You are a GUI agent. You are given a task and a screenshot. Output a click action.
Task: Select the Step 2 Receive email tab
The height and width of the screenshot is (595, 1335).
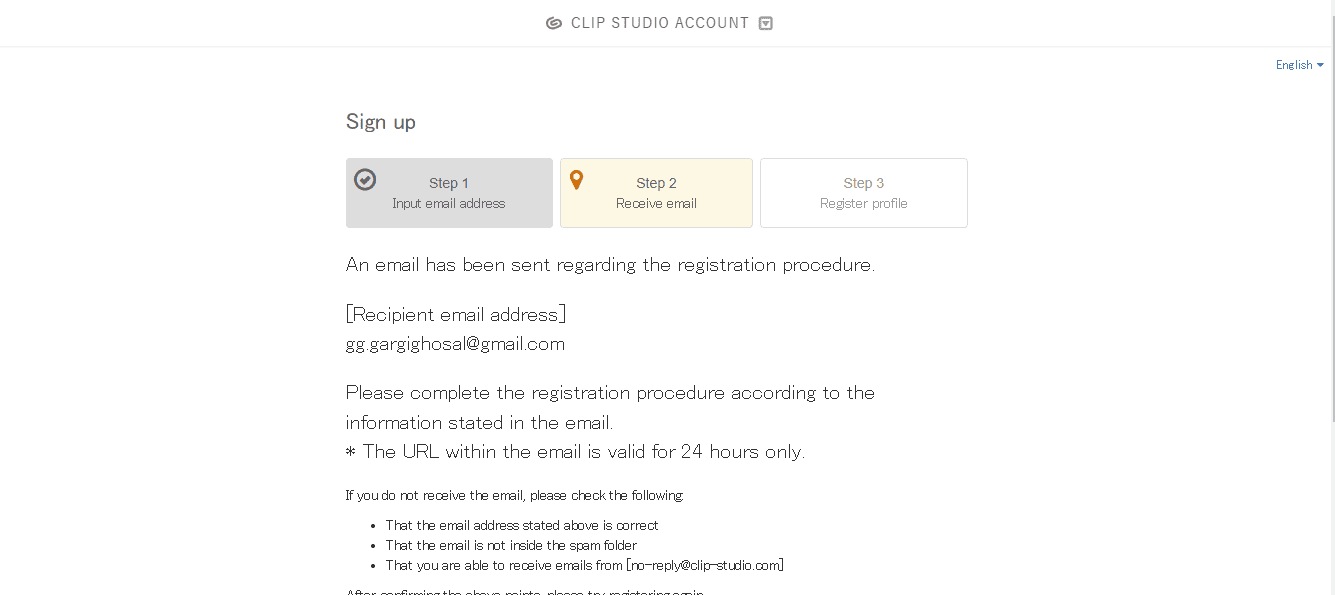click(656, 193)
